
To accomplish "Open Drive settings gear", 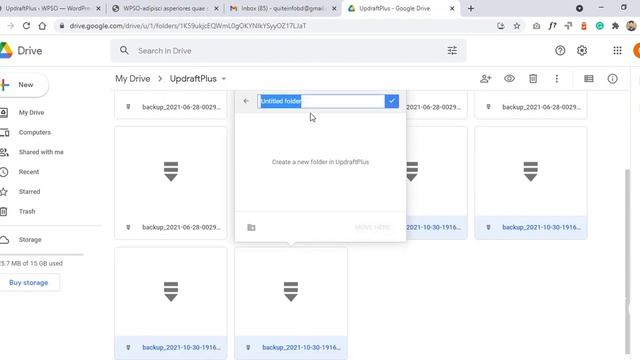I will point(582,51).
